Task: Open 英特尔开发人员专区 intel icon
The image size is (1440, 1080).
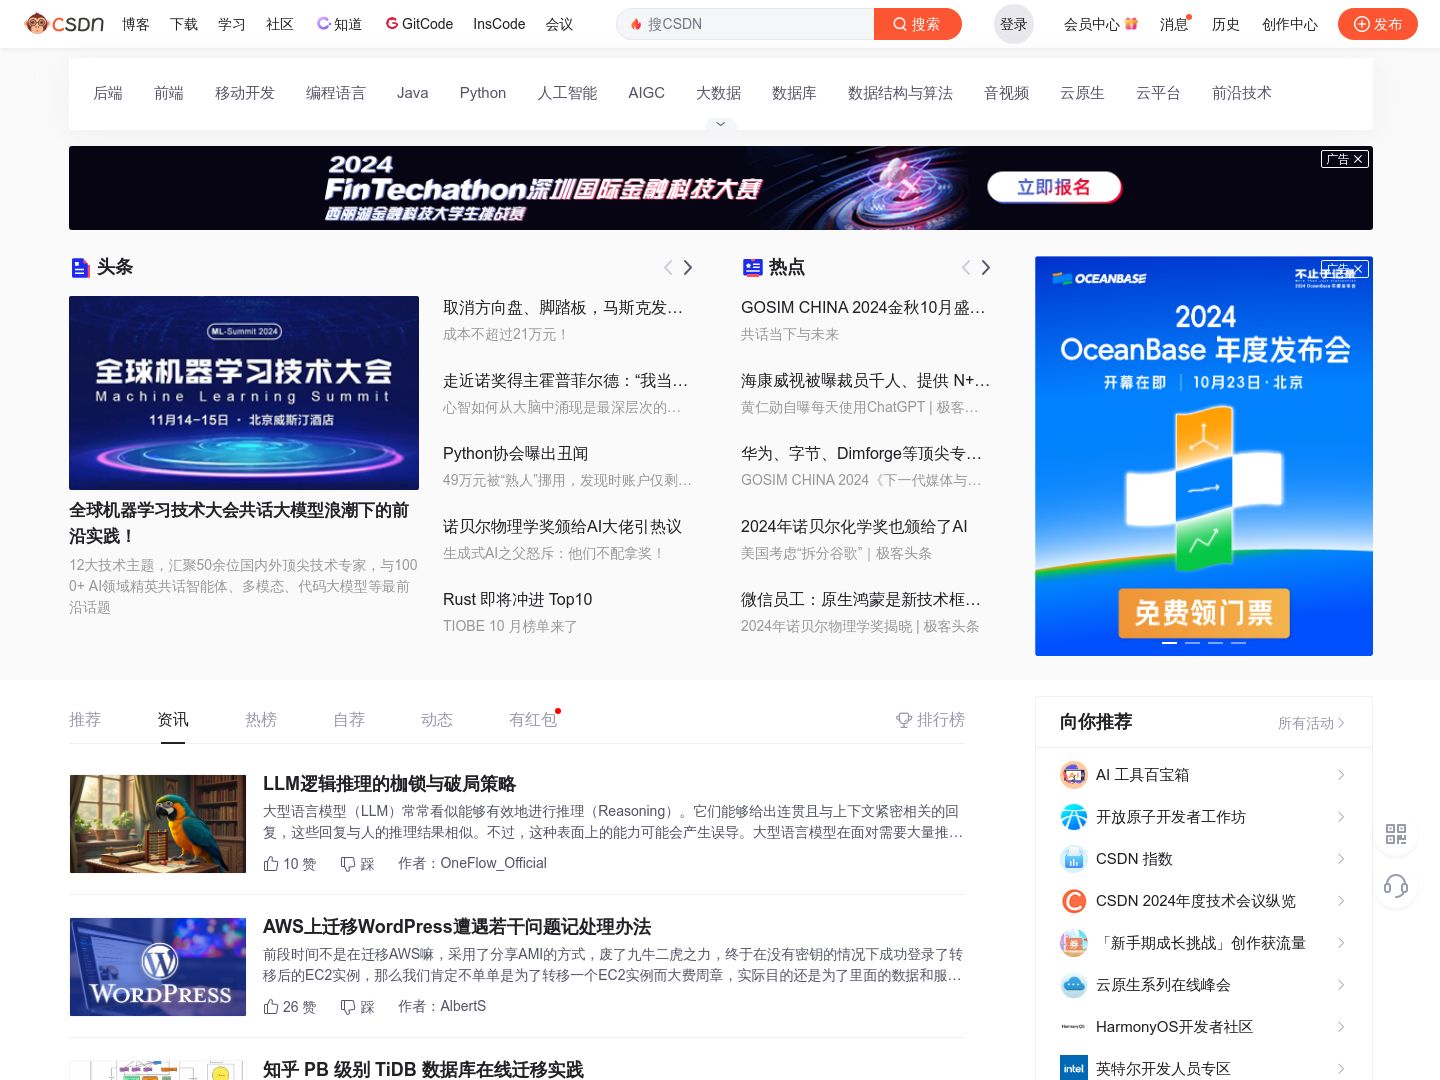Action: tap(1073, 1068)
